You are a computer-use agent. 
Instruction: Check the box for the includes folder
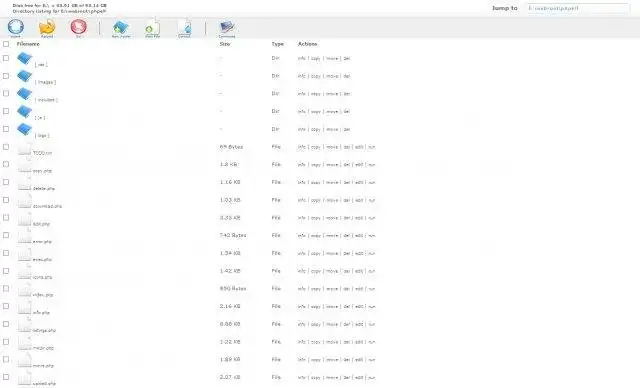[6, 93]
